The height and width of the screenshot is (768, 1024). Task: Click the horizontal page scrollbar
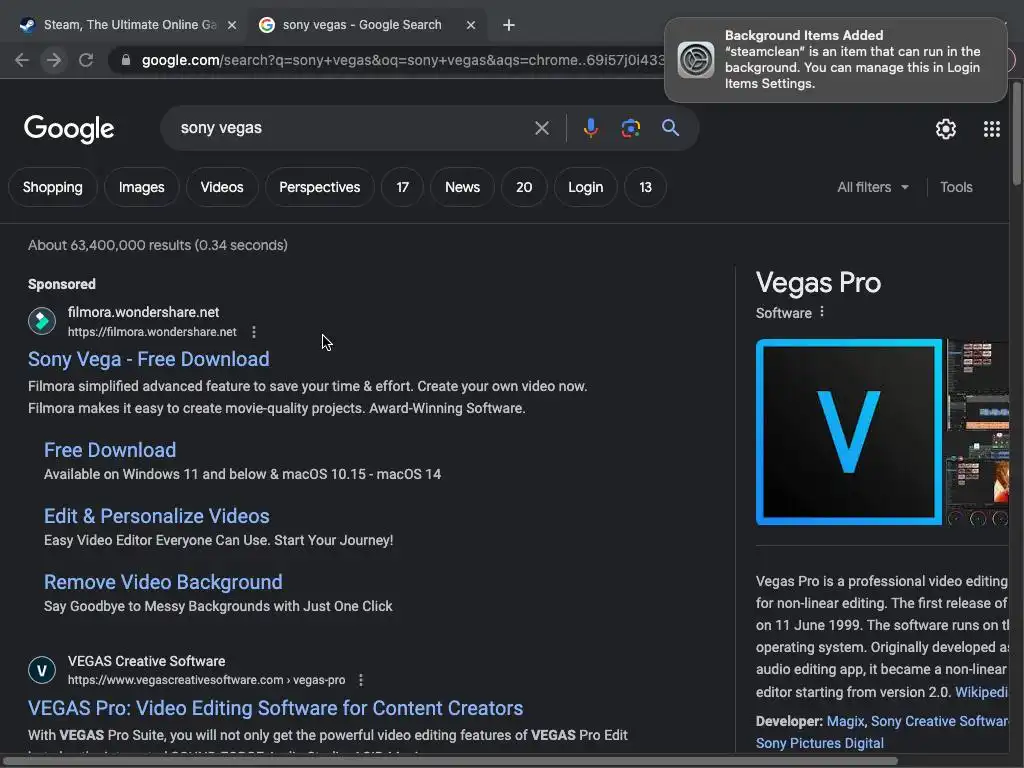point(451,761)
